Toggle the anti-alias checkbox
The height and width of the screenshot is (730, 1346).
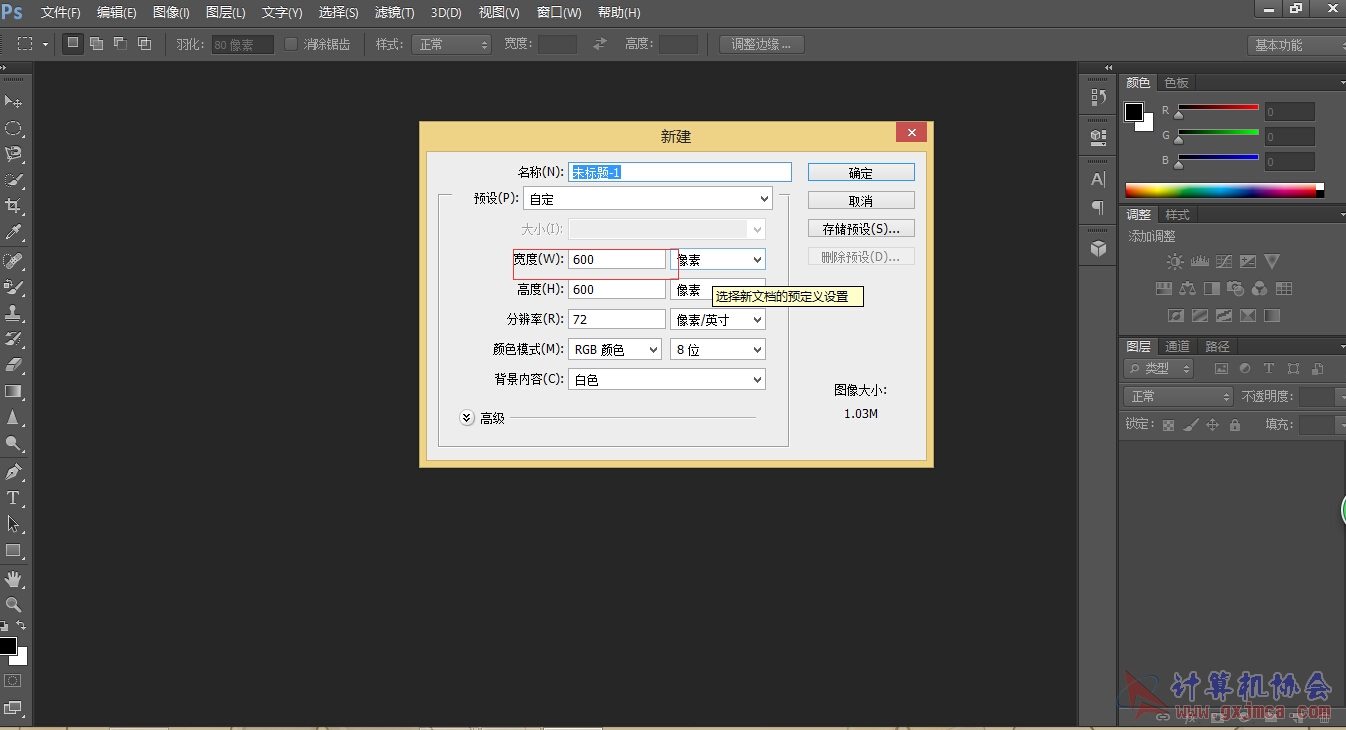291,44
